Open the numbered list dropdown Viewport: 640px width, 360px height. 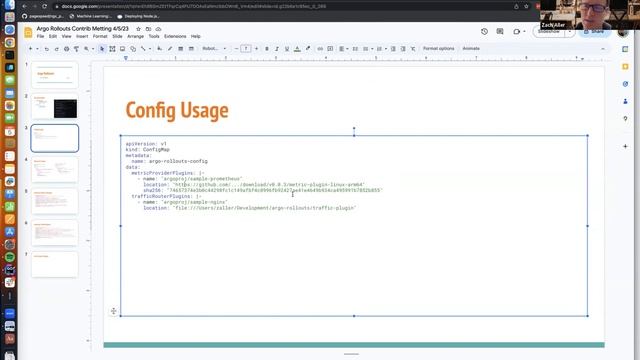(x=381, y=49)
